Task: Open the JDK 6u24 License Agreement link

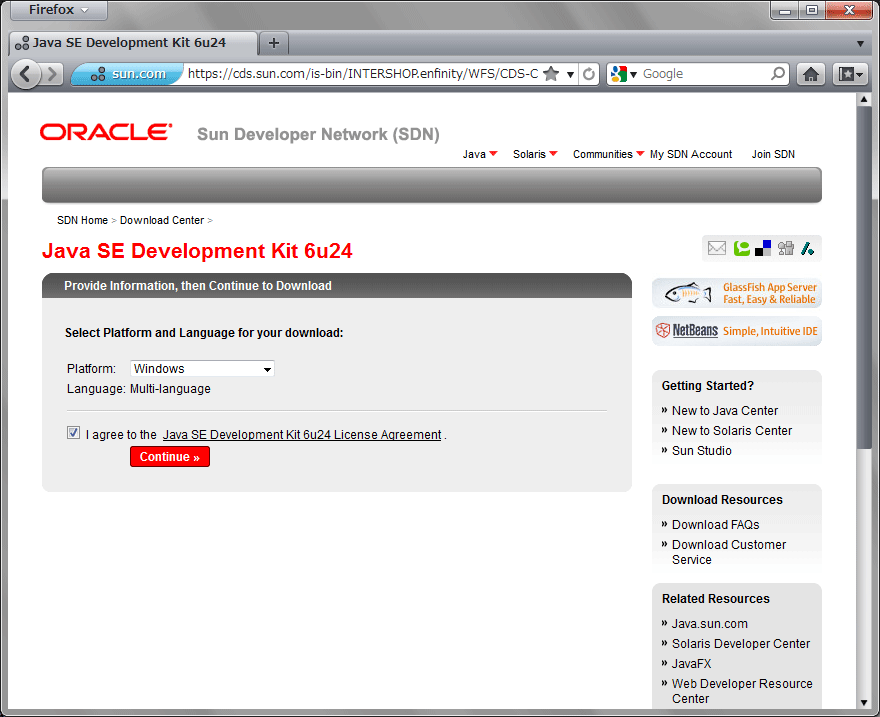Action: click(x=302, y=435)
